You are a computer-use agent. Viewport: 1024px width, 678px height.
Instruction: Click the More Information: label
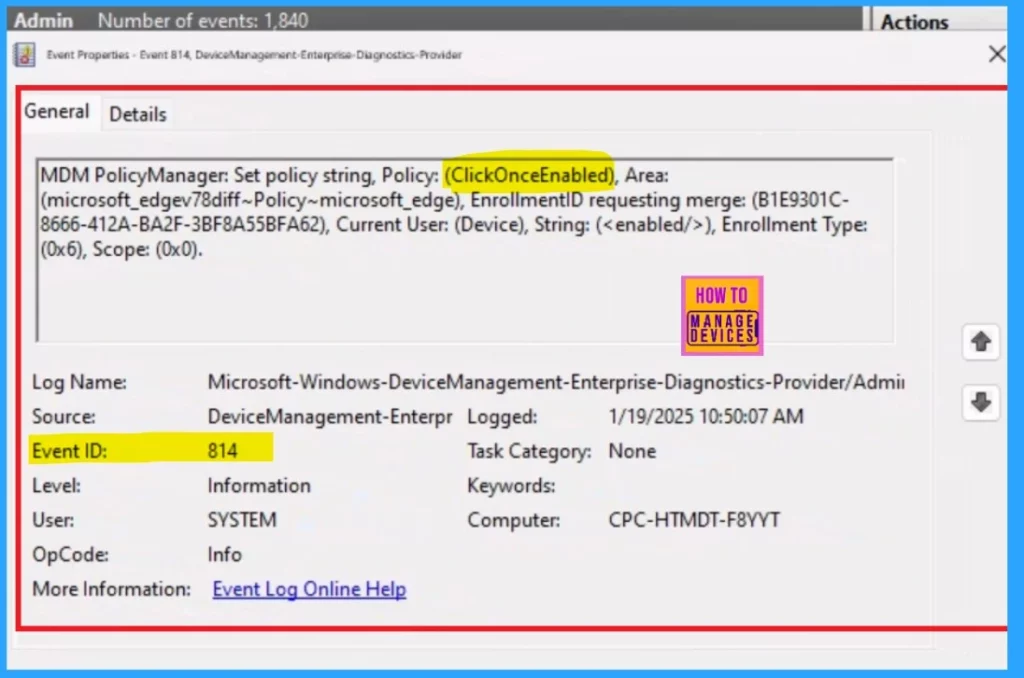[x=112, y=589]
